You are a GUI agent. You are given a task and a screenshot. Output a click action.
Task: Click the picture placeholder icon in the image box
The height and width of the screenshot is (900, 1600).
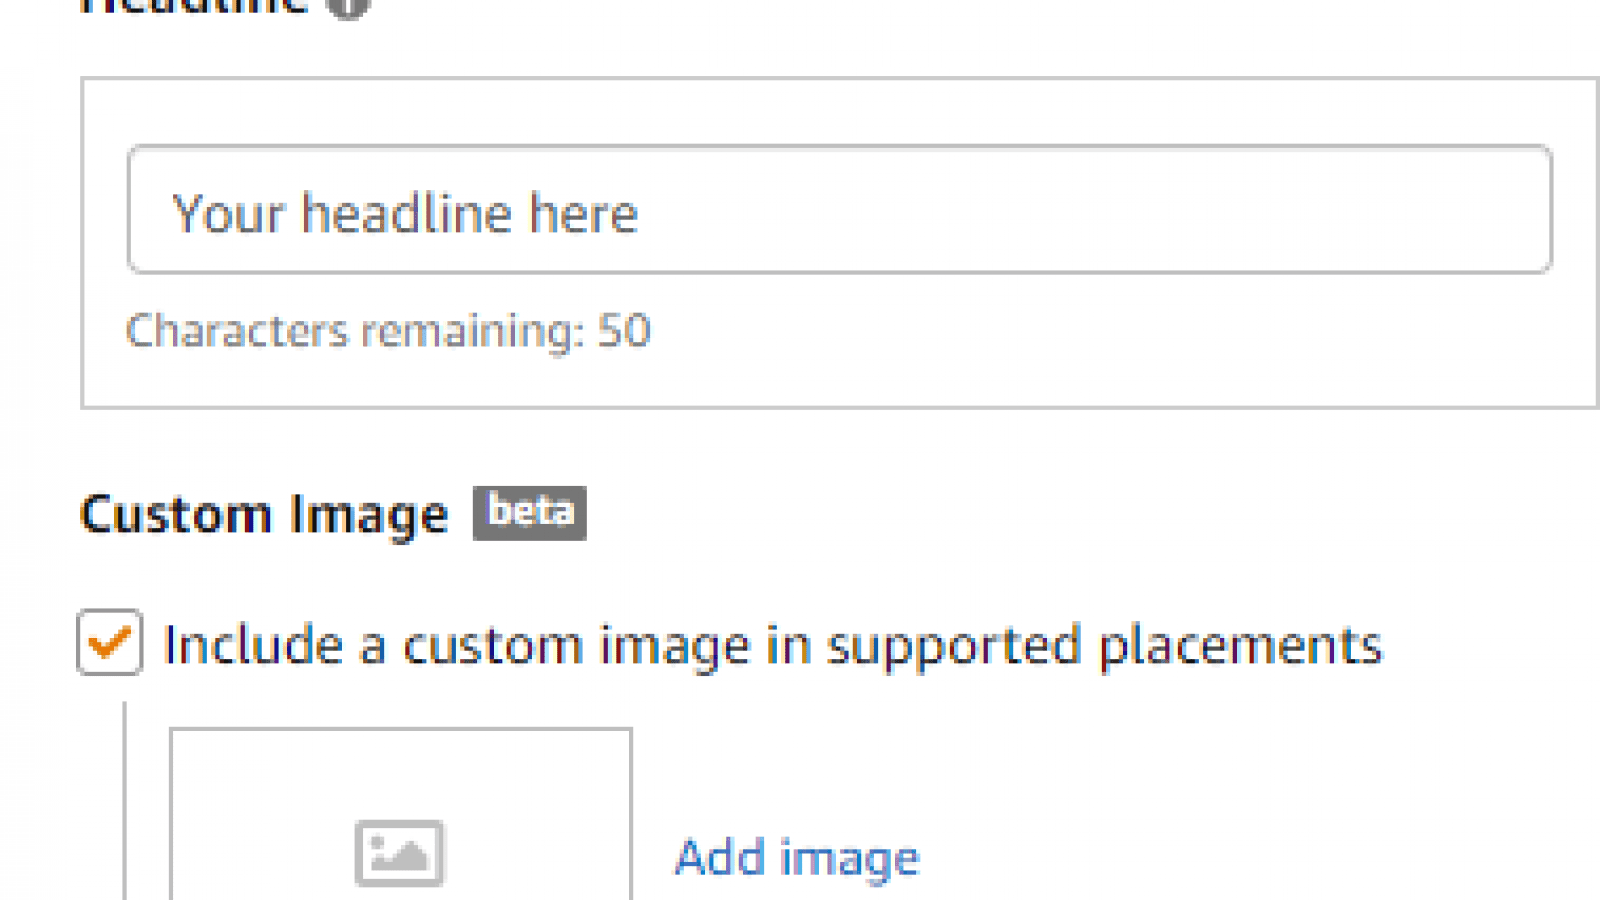[399, 853]
